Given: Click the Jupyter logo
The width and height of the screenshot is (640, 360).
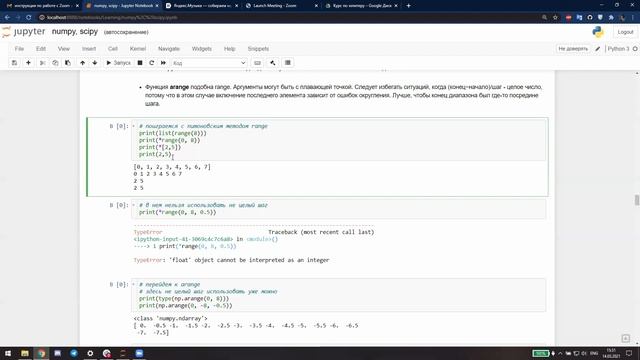Looking at the screenshot, I should point(24,32).
